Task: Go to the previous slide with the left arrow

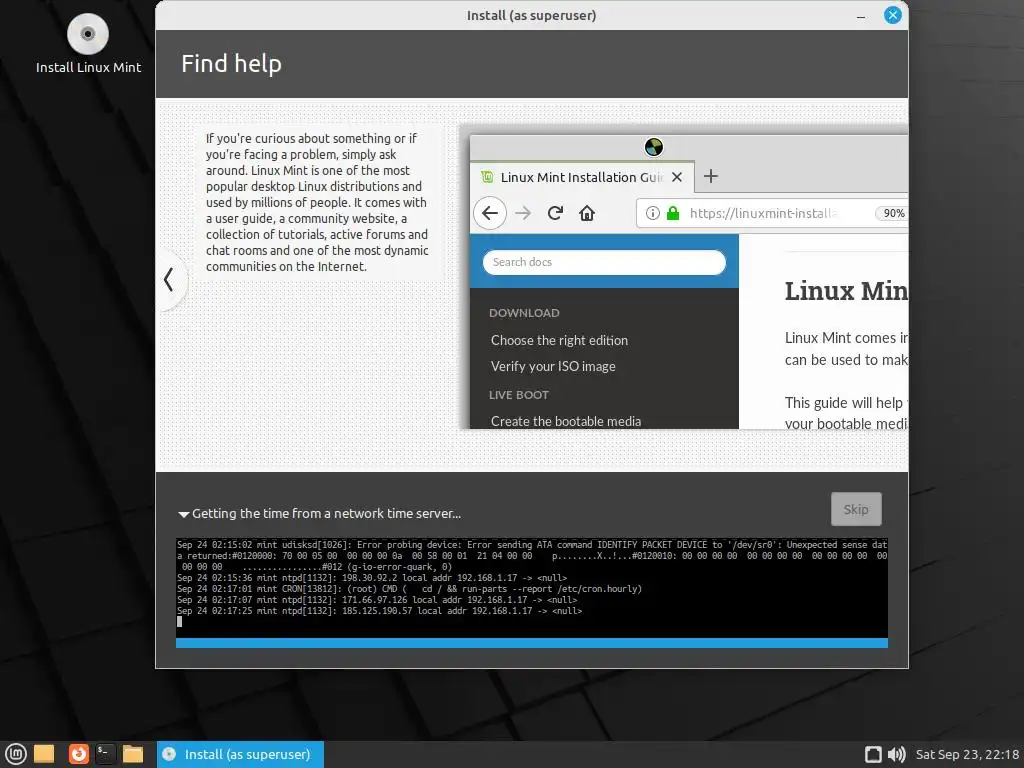Action: point(168,280)
